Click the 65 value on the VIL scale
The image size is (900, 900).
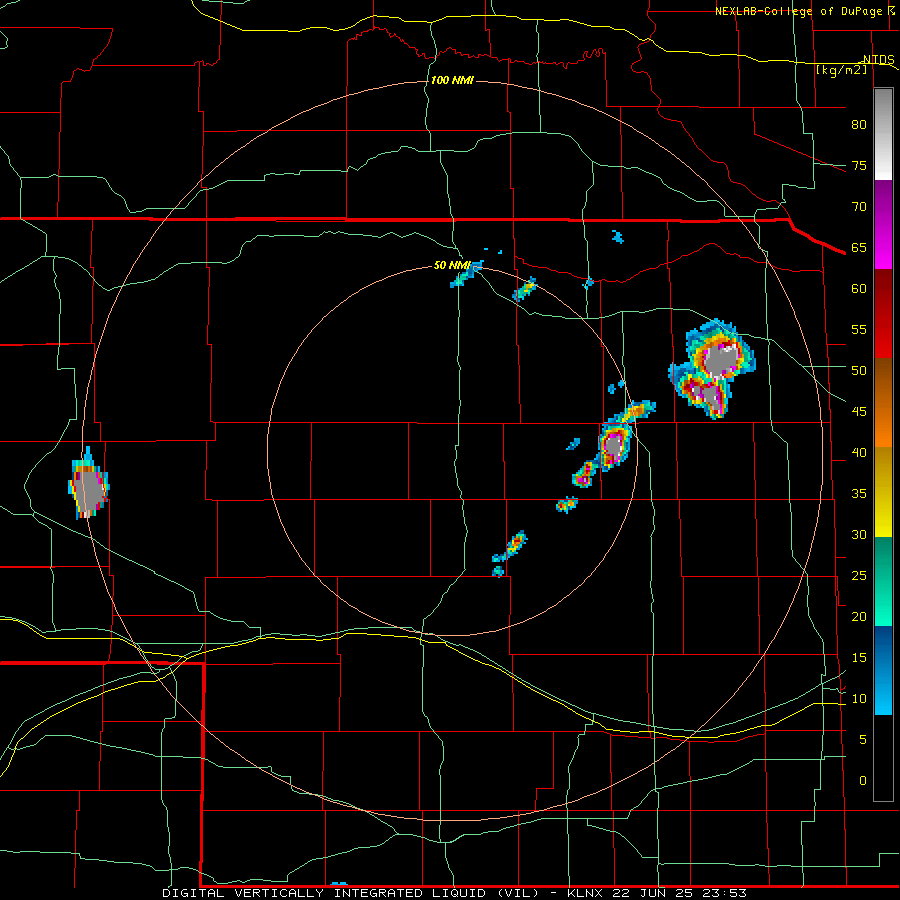click(859, 248)
